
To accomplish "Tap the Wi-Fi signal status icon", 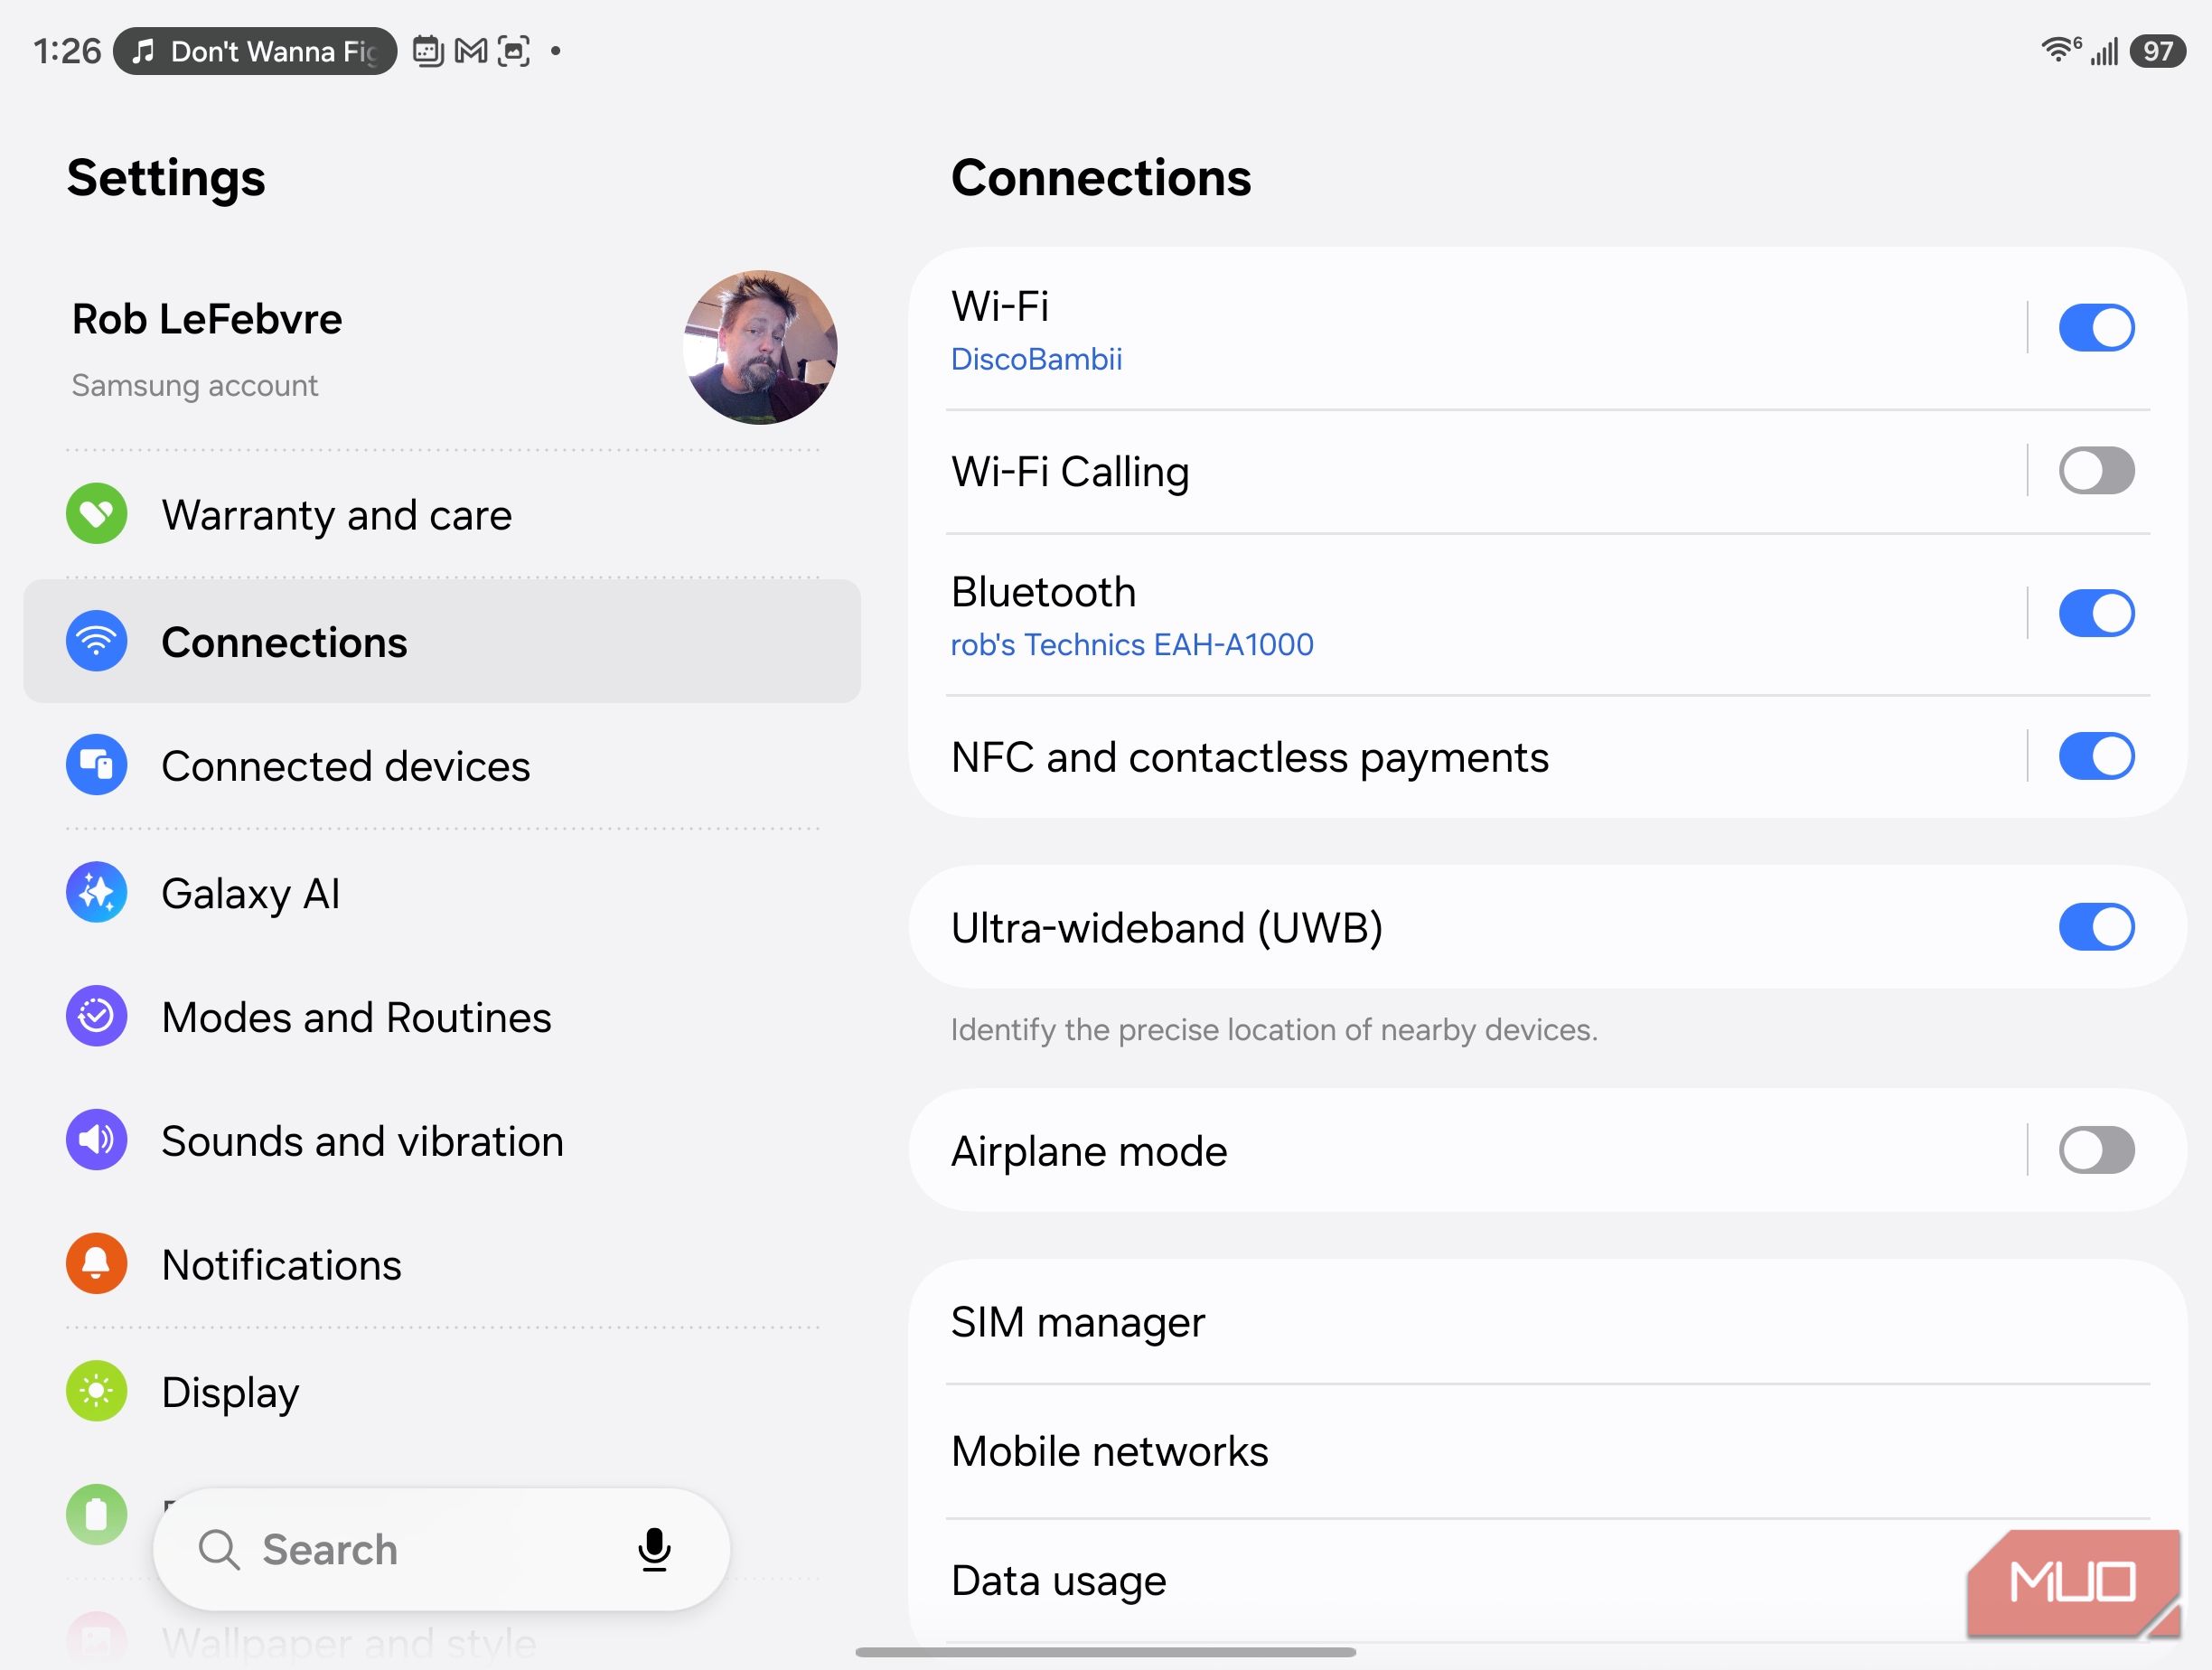I will pyautogui.click(x=2060, y=49).
